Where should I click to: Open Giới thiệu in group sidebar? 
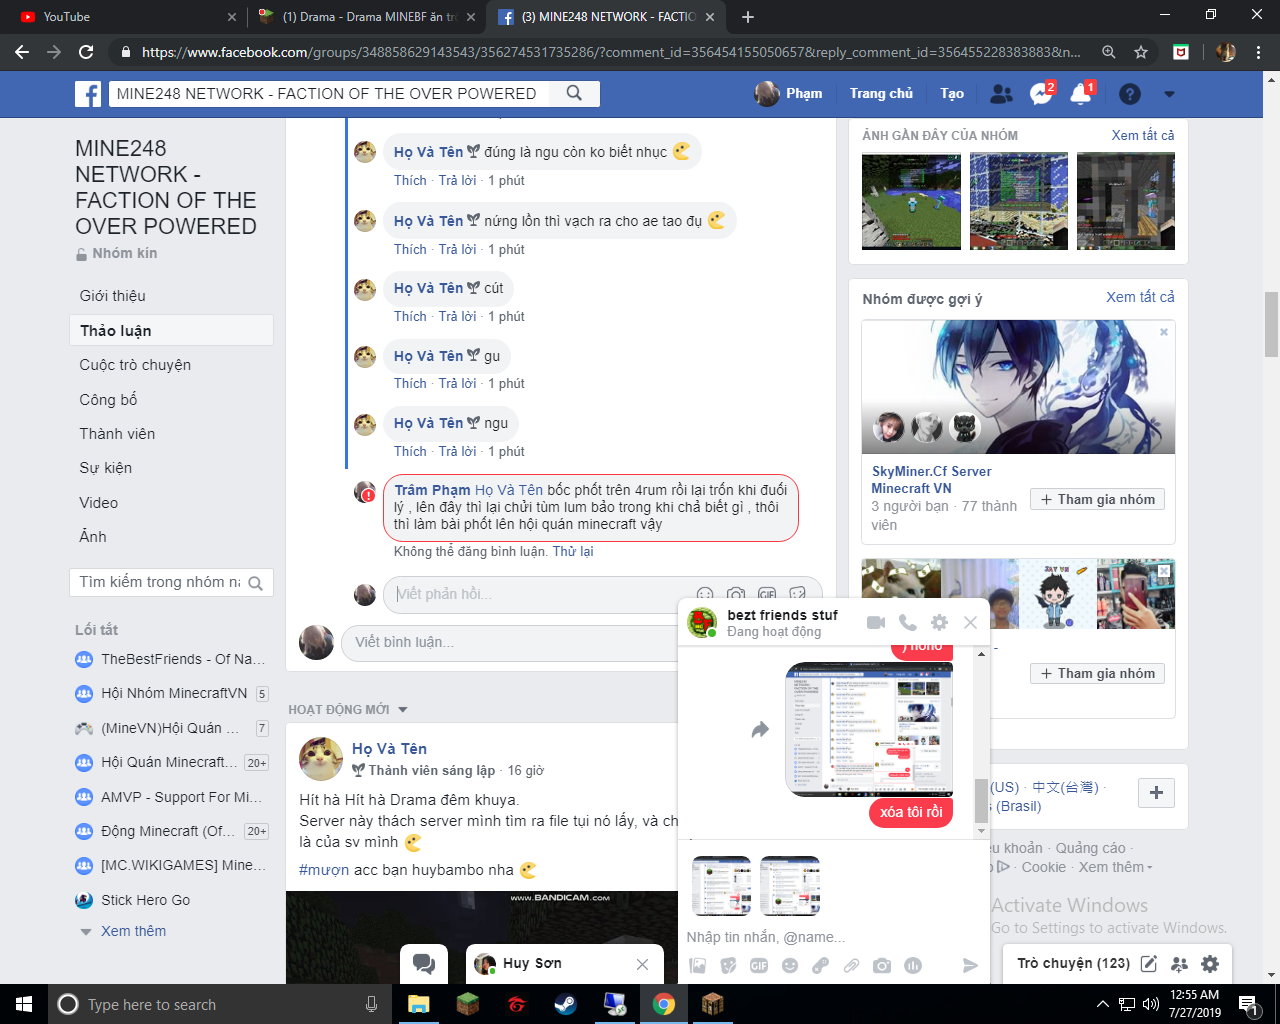click(x=113, y=296)
